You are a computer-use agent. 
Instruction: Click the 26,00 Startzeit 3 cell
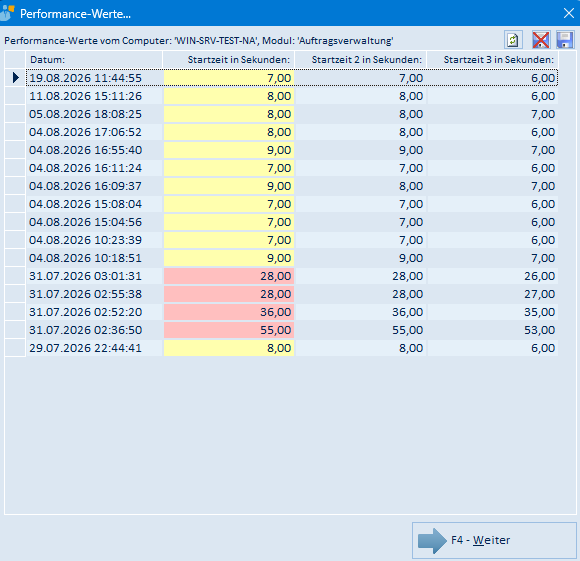493,276
